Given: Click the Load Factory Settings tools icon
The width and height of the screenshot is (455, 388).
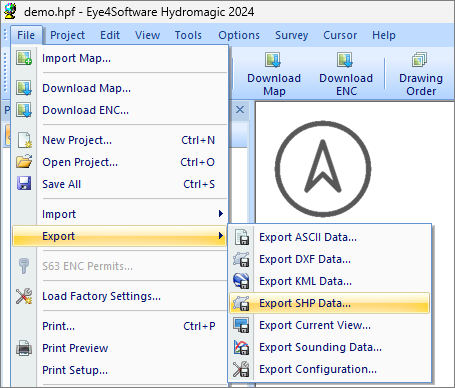Looking at the screenshot, I should 24,296.
